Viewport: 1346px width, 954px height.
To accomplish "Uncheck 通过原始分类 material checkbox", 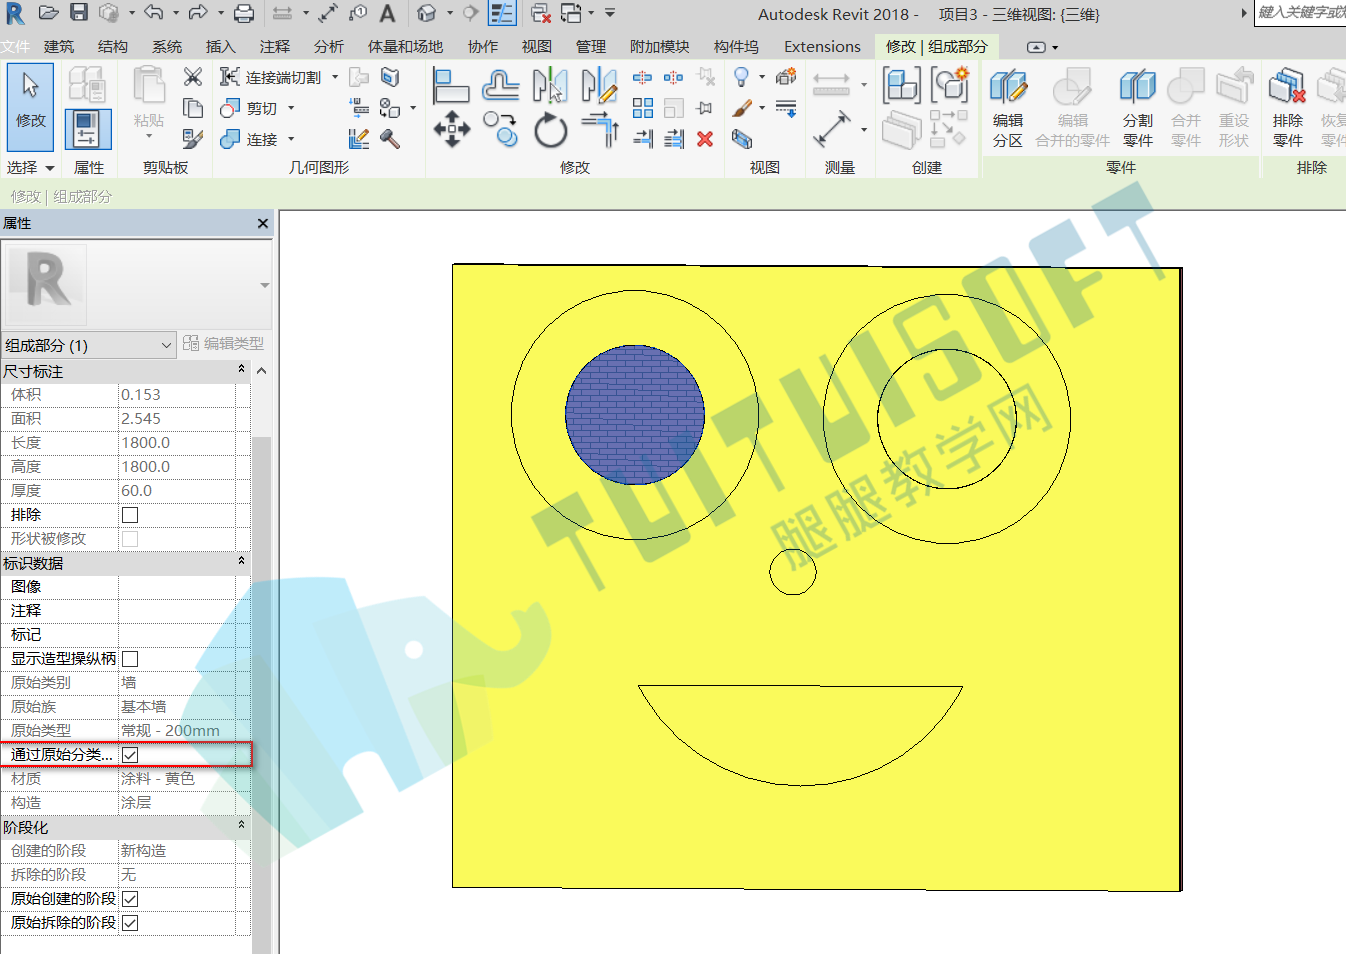I will tap(130, 755).
